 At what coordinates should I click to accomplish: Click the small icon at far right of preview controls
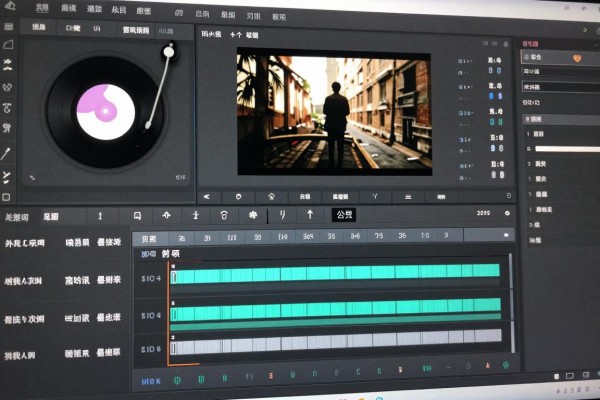(509, 196)
